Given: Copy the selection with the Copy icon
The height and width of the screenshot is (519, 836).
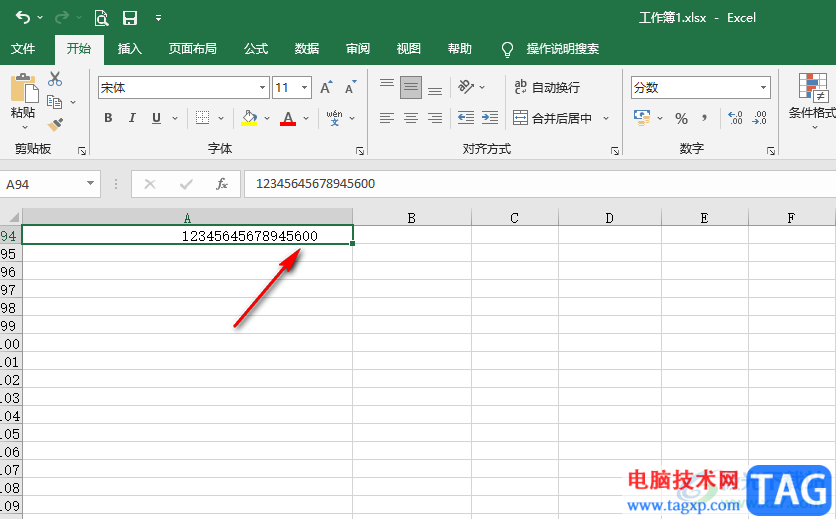Looking at the screenshot, I should tap(54, 101).
